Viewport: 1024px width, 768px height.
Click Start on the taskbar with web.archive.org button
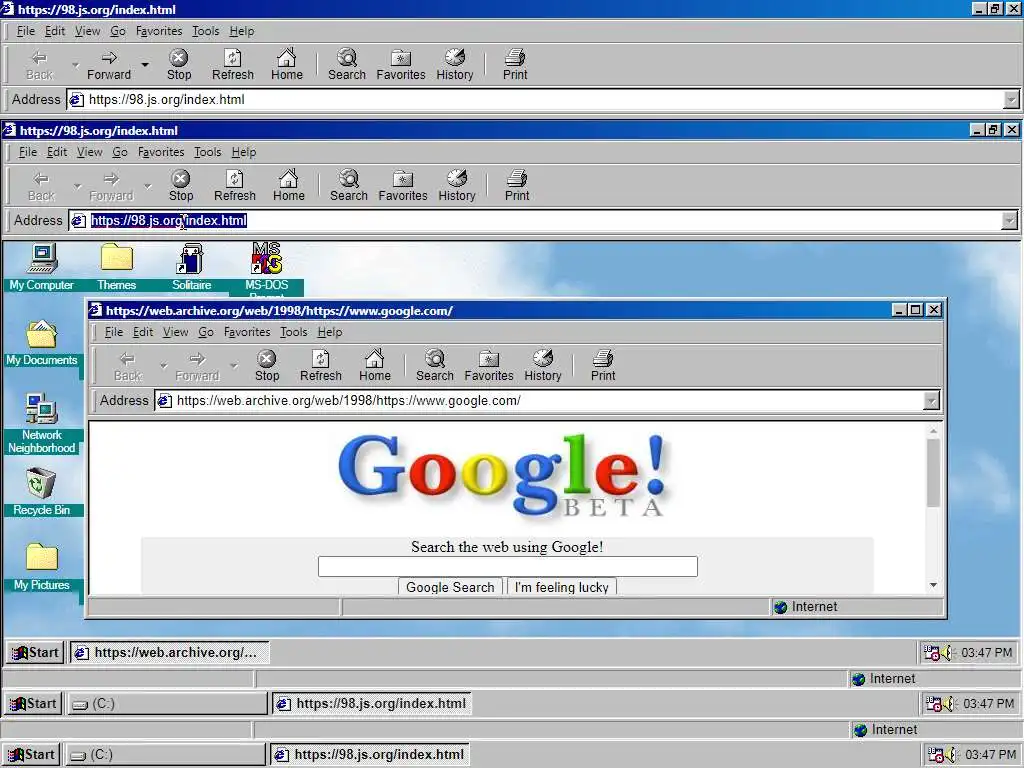pos(35,652)
